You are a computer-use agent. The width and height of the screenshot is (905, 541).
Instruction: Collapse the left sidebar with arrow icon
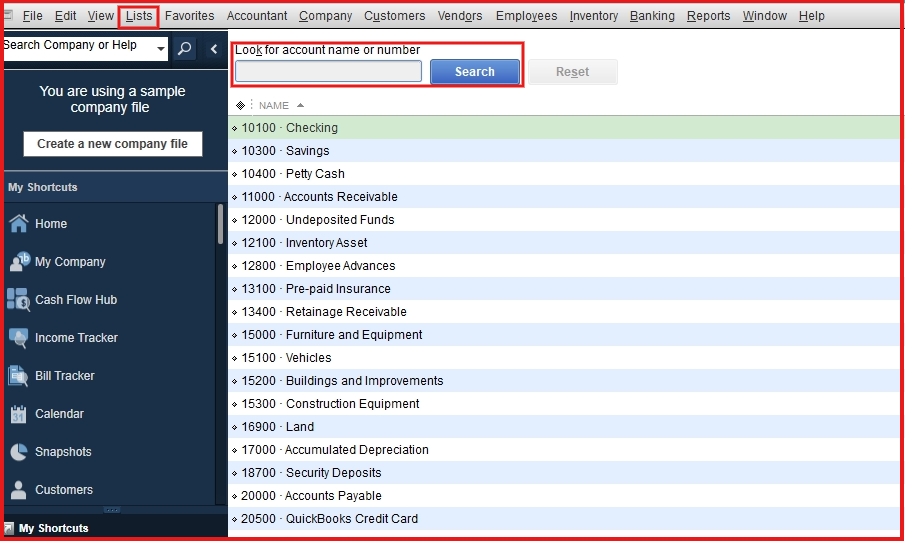coord(214,49)
